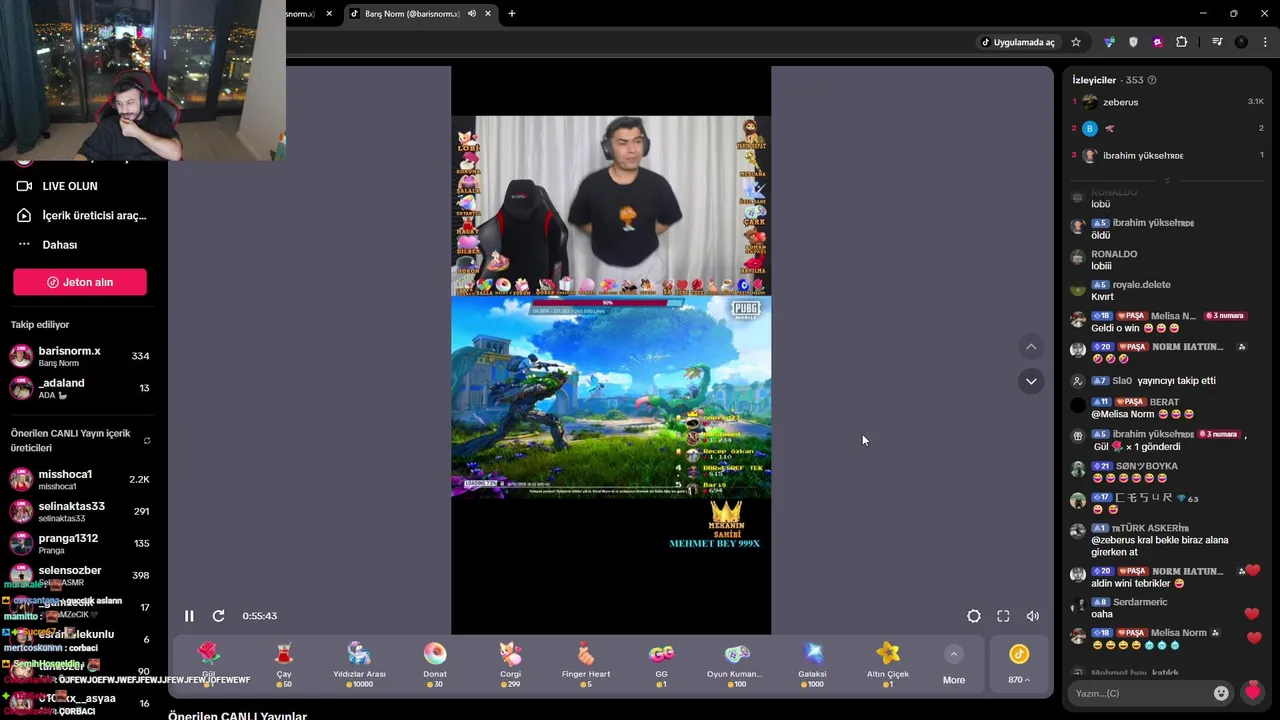Open barisnorm.x followed channel
This screenshot has width=1280, height=720.
point(80,356)
